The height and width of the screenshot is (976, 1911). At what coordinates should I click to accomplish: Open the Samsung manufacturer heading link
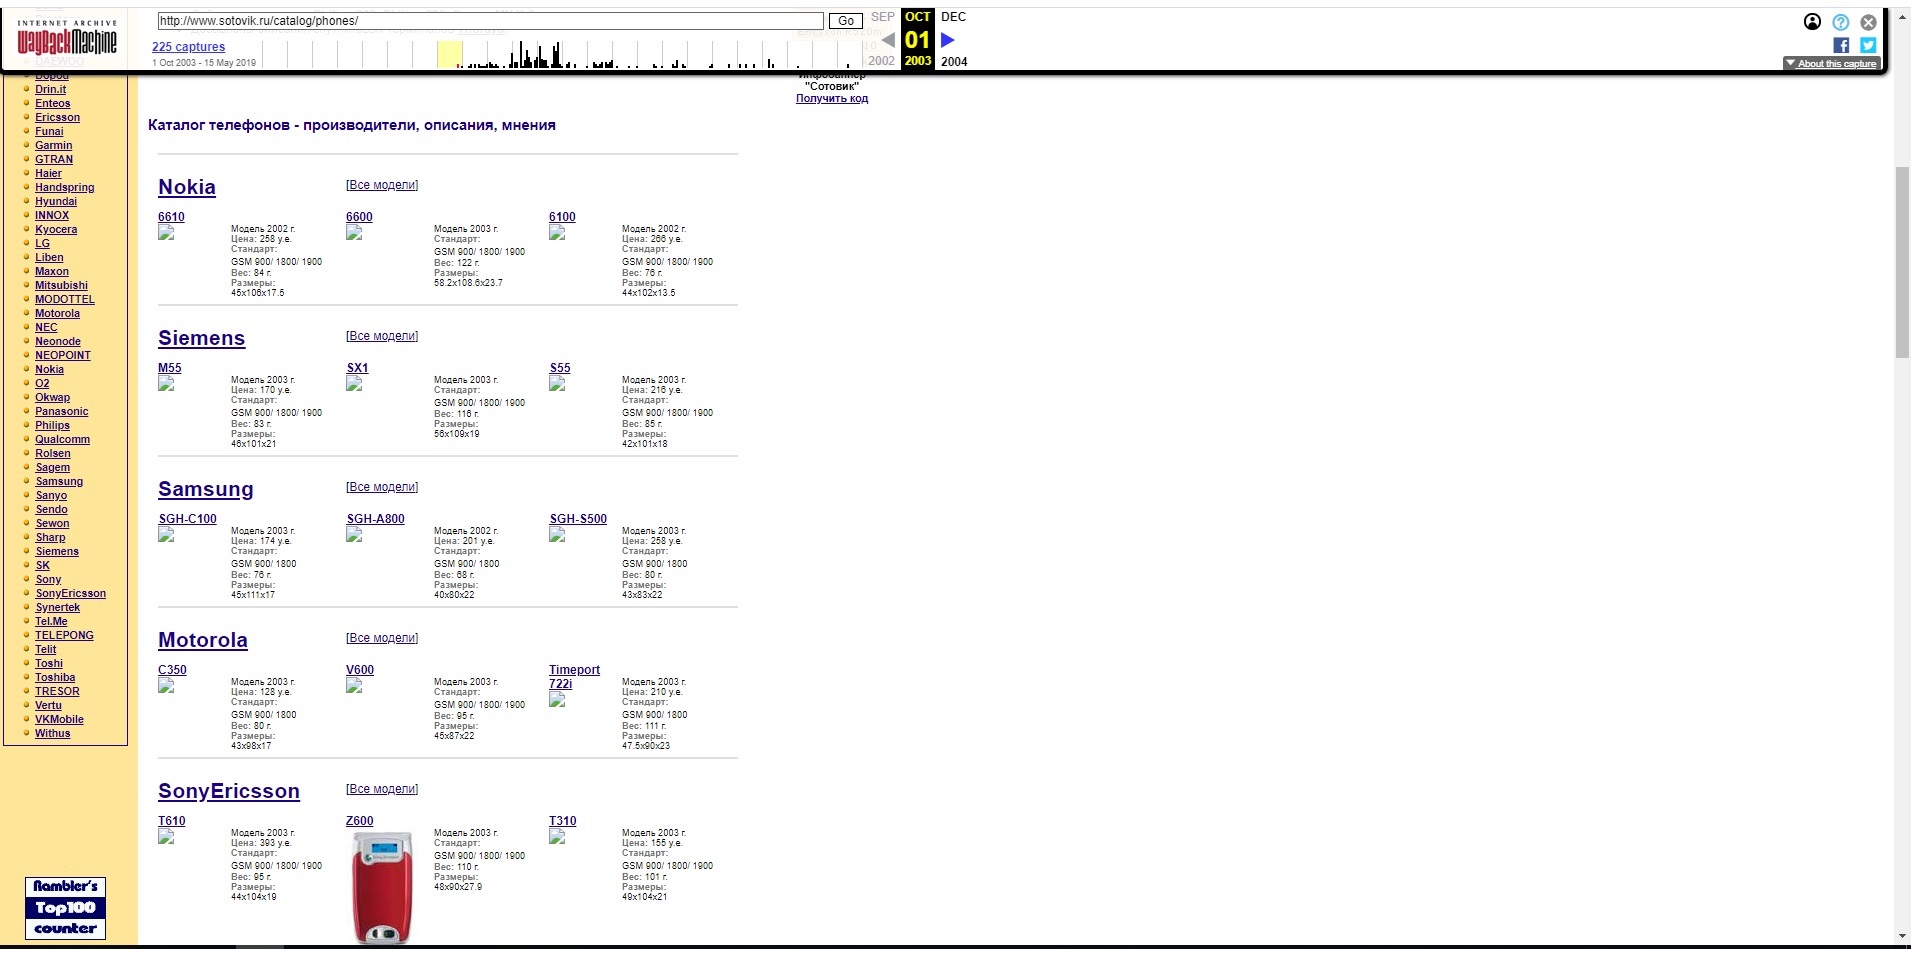coord(206,489)
